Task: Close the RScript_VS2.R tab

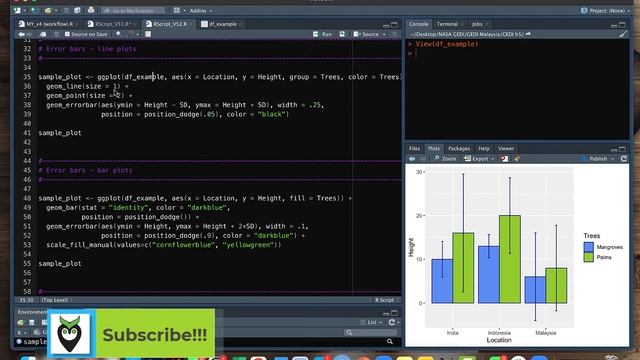Action: pyautogui.click(x=191, y=24)
